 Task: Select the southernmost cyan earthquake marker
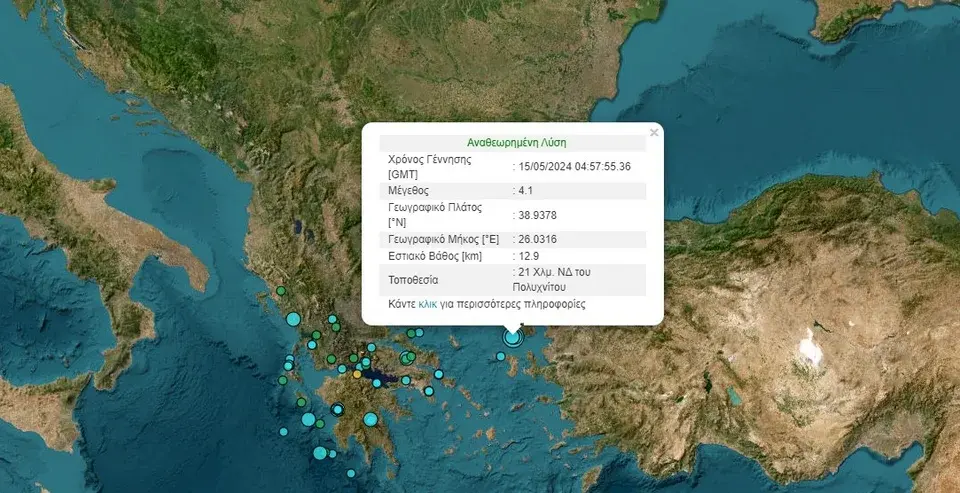(351, 473)
